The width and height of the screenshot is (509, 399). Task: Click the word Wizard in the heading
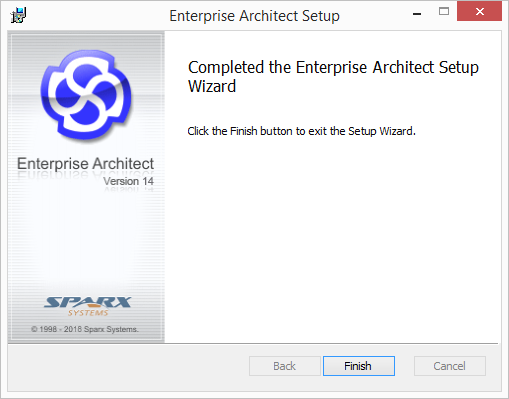[x=212, y=86]
